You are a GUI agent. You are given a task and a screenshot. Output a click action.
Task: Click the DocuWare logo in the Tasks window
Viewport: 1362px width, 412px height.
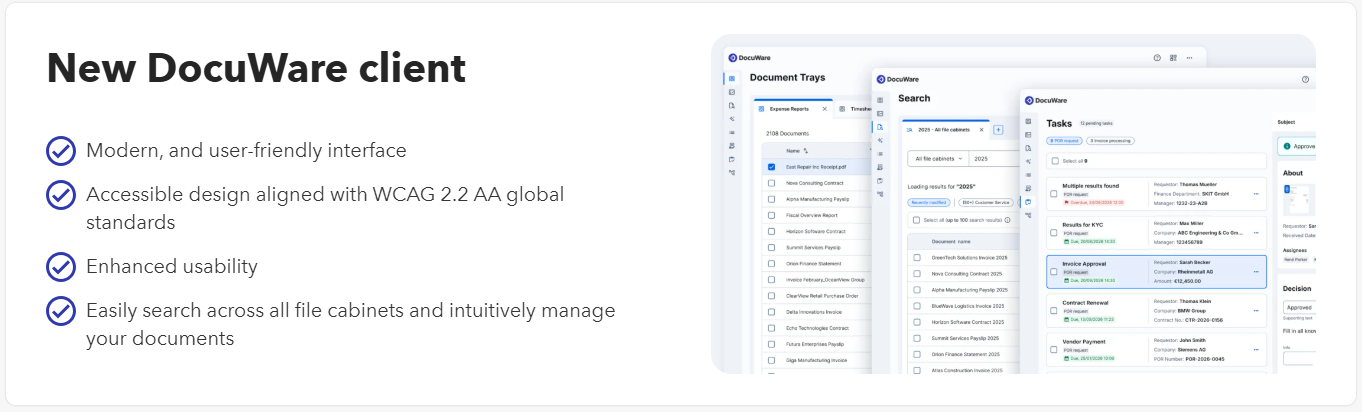1047,100
